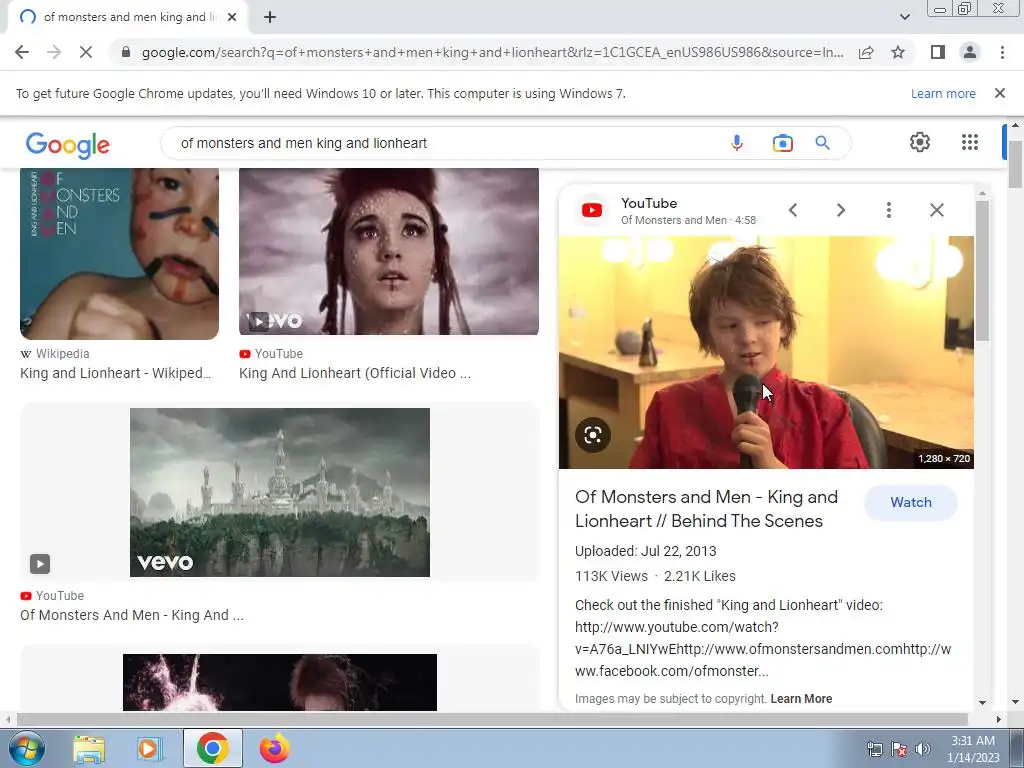Start voice search with the microphone

[x=737, y=143]
